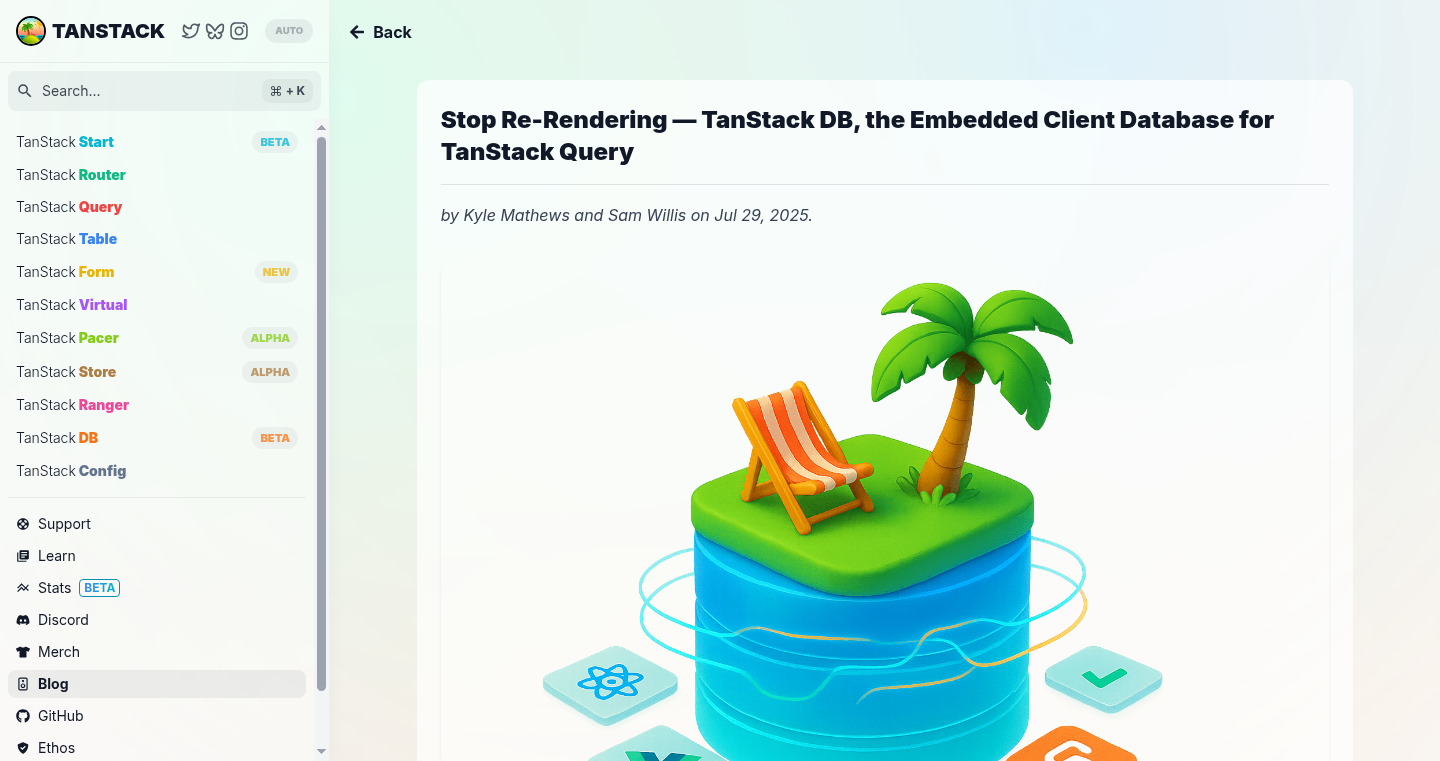This screenshot has height=761, width=1440.
Task: Open the Merch page
Action: pos(157,652)
